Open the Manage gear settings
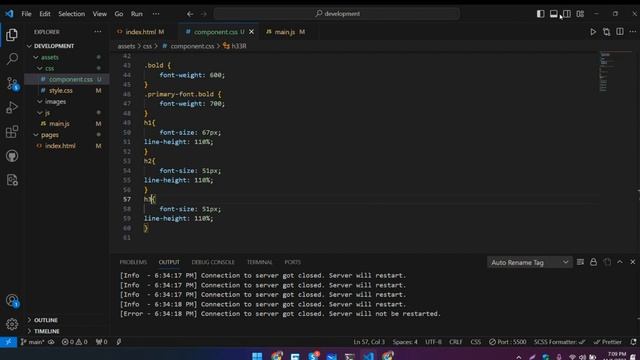The height and width of the screenshot is (360, 640). pyautogui.click(x=12, y=324)
